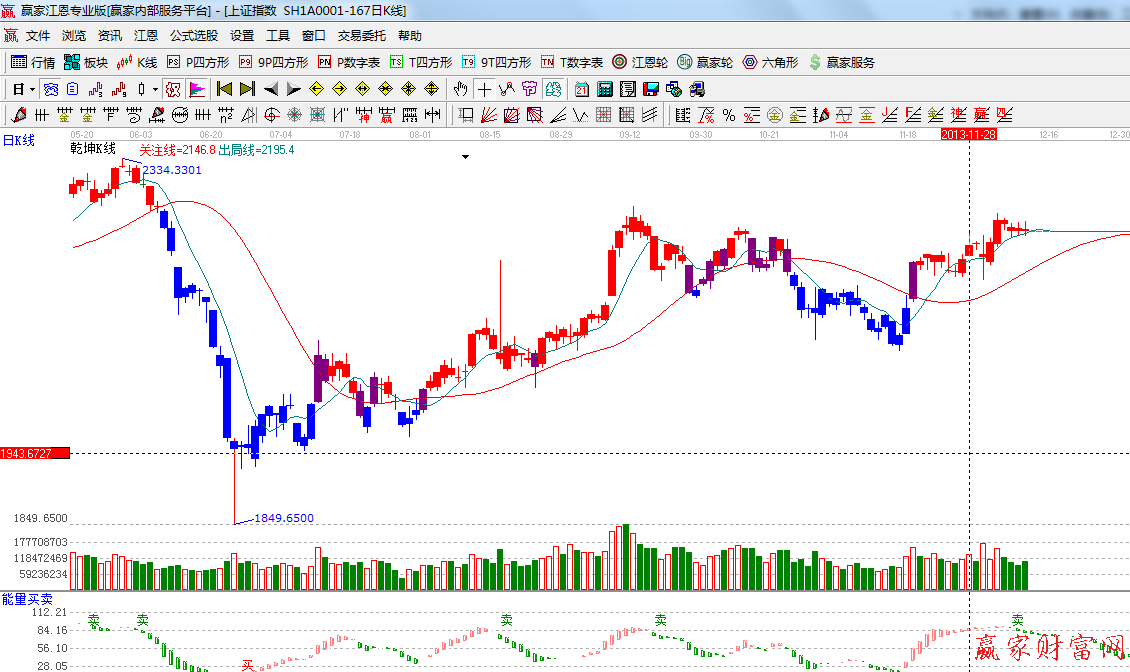Viewport: 1130px width, 672px height.
Task: Toggle the highlighted 权 adjustment button
Action: coord(173,89)
